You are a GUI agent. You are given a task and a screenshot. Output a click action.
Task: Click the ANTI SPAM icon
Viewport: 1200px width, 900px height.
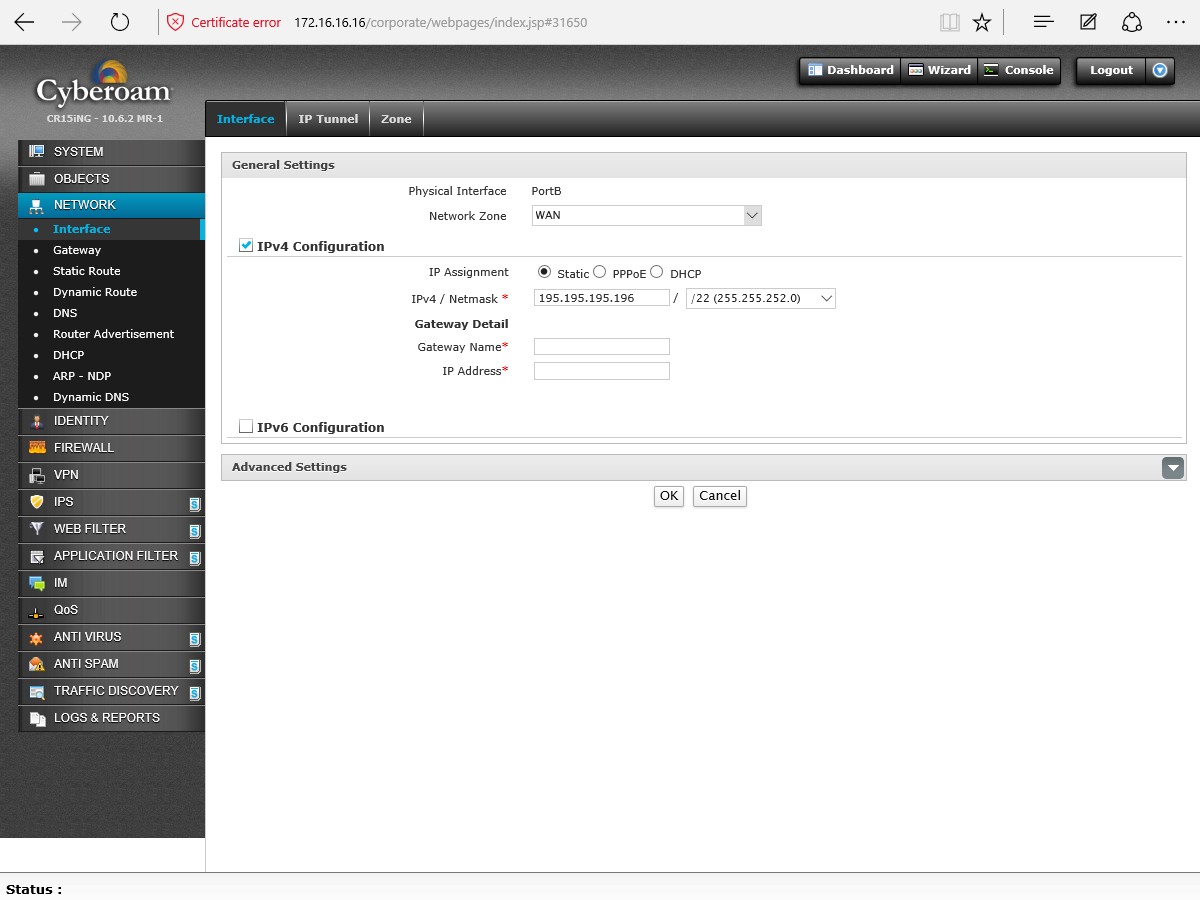tap(37, 664)
